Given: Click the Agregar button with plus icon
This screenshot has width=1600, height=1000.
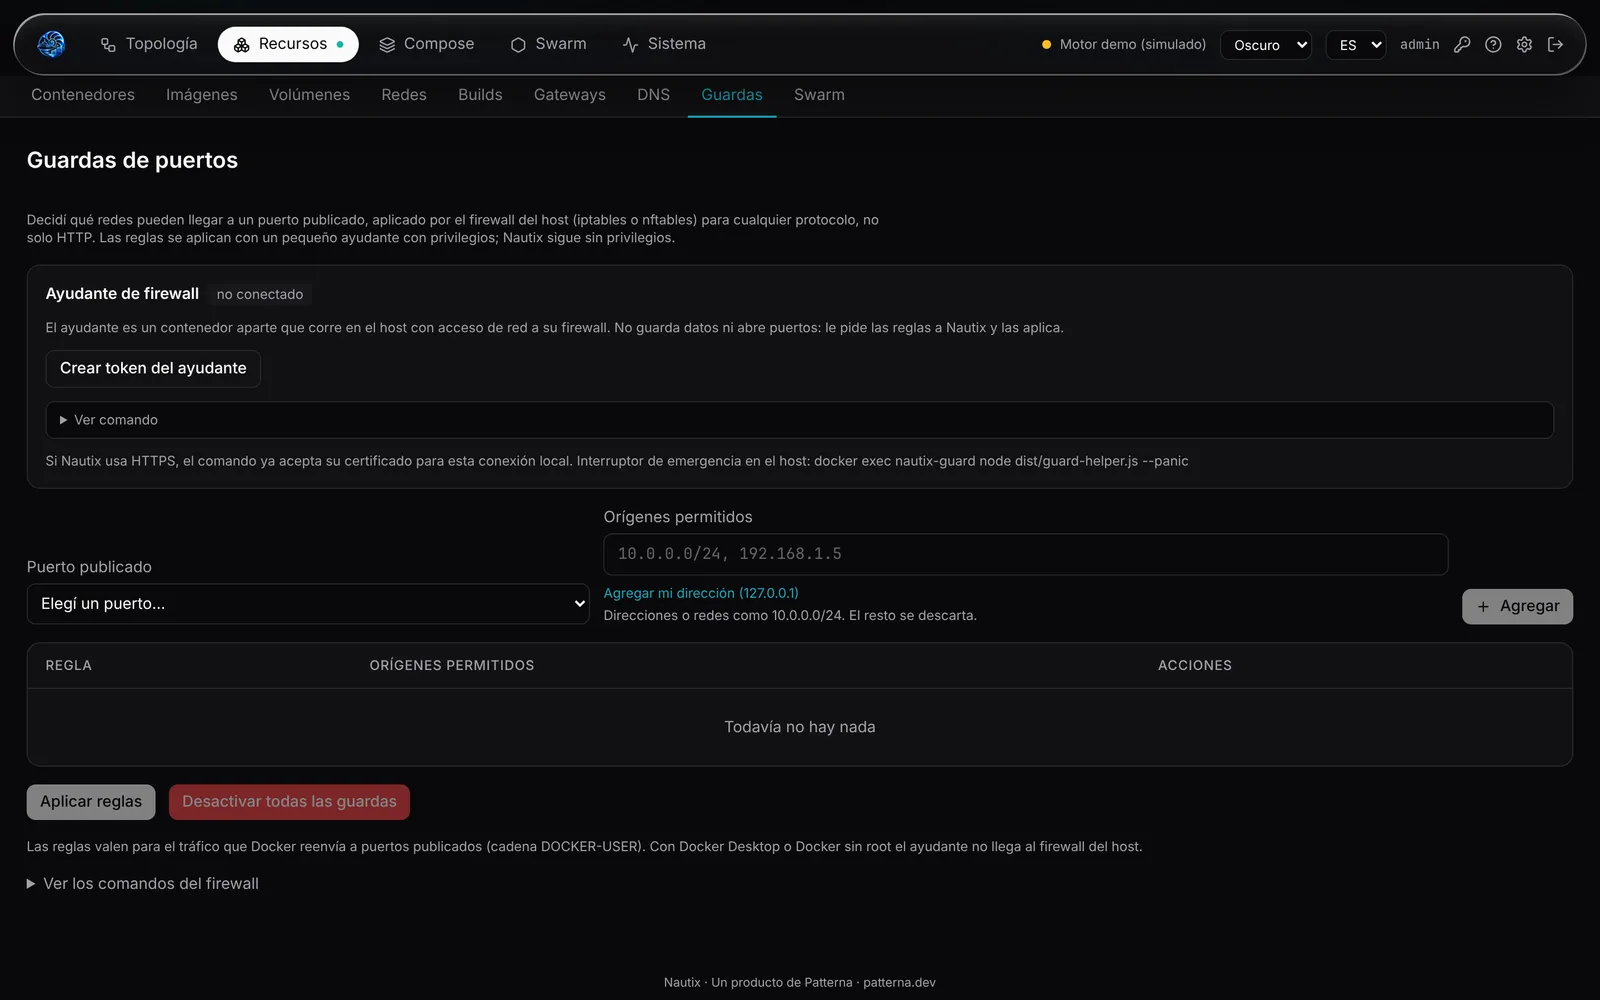Looking at the screenshot, I should tap(1517, 606).
